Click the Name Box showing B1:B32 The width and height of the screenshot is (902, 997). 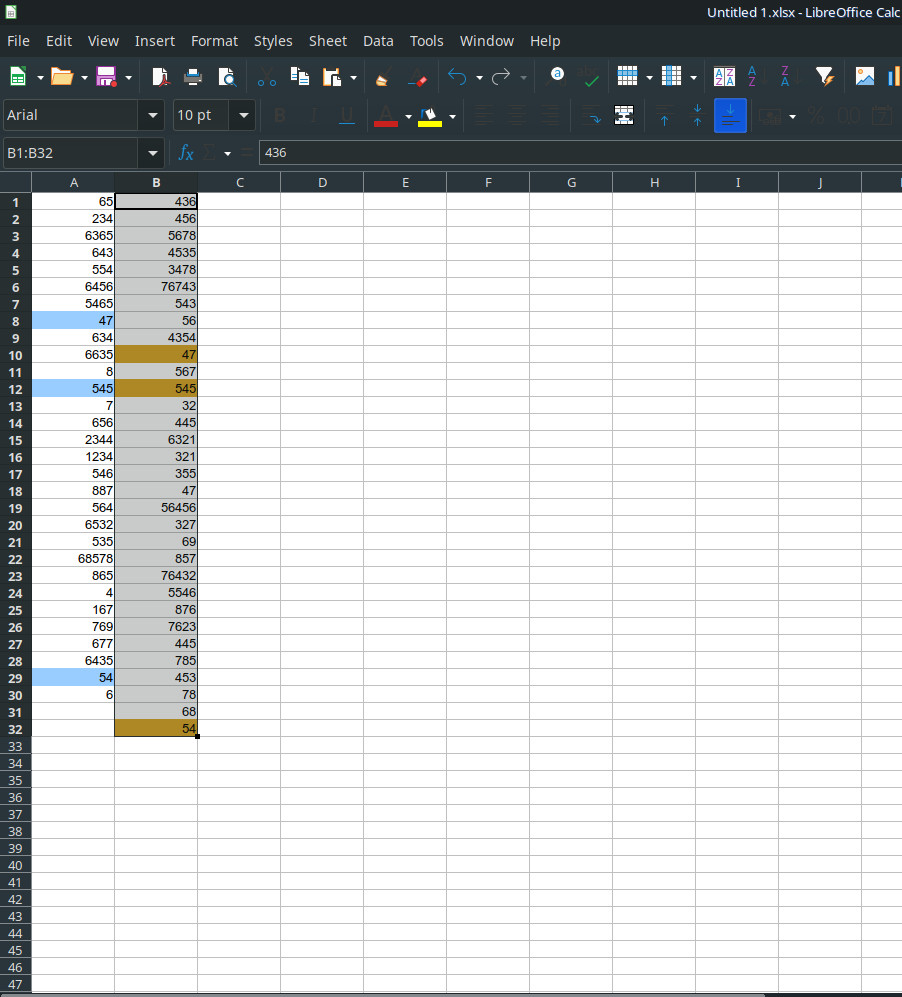pos(71,153)
